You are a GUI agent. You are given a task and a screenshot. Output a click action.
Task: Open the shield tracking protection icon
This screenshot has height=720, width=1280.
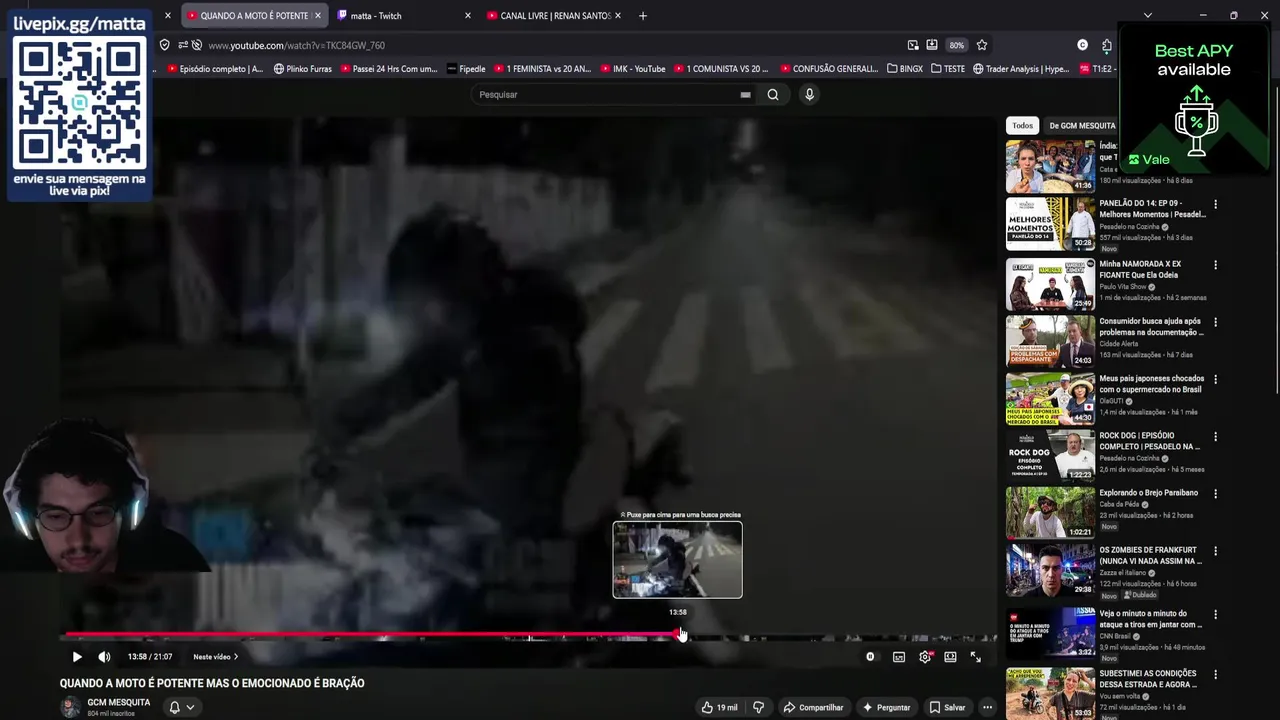[165, 45]
